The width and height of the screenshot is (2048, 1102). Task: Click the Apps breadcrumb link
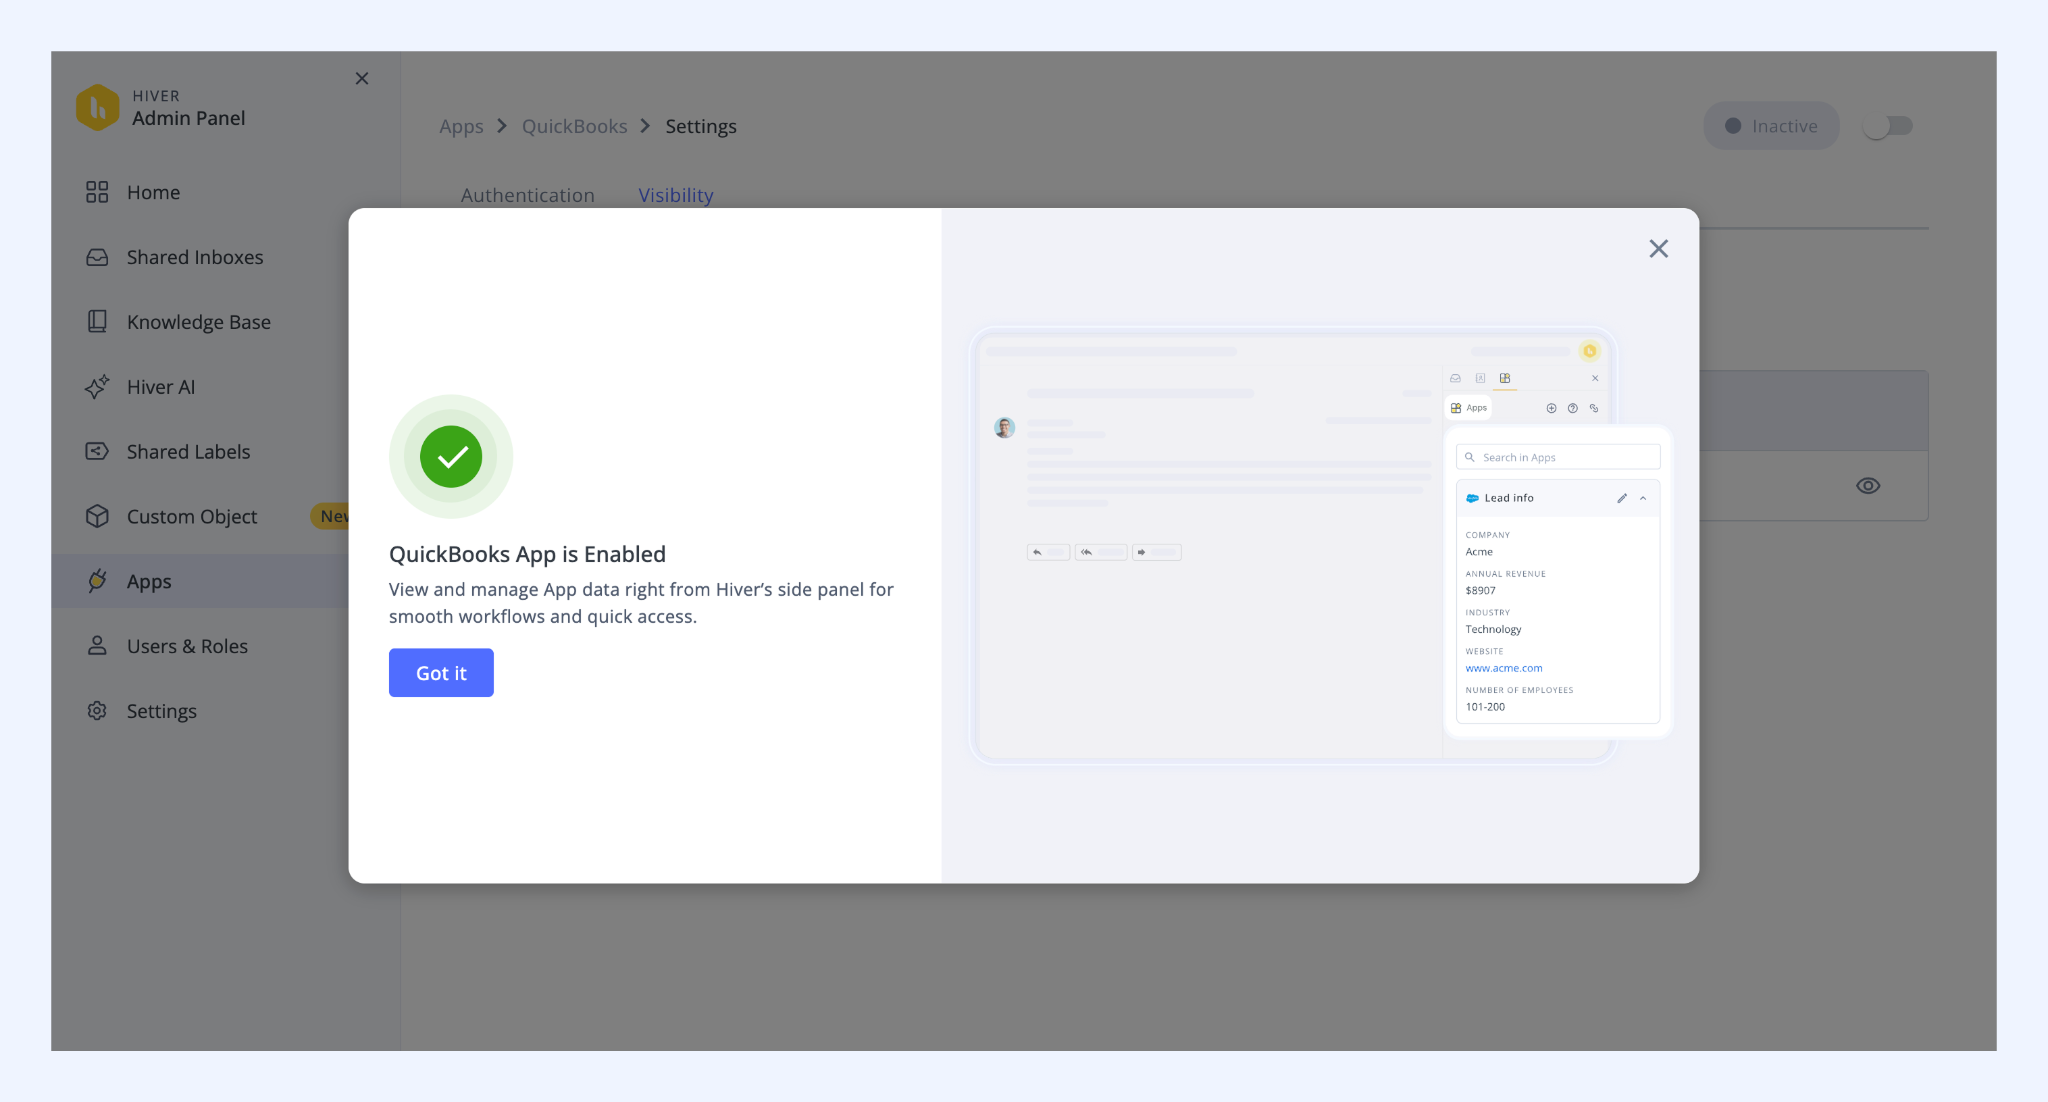(461, 126)
